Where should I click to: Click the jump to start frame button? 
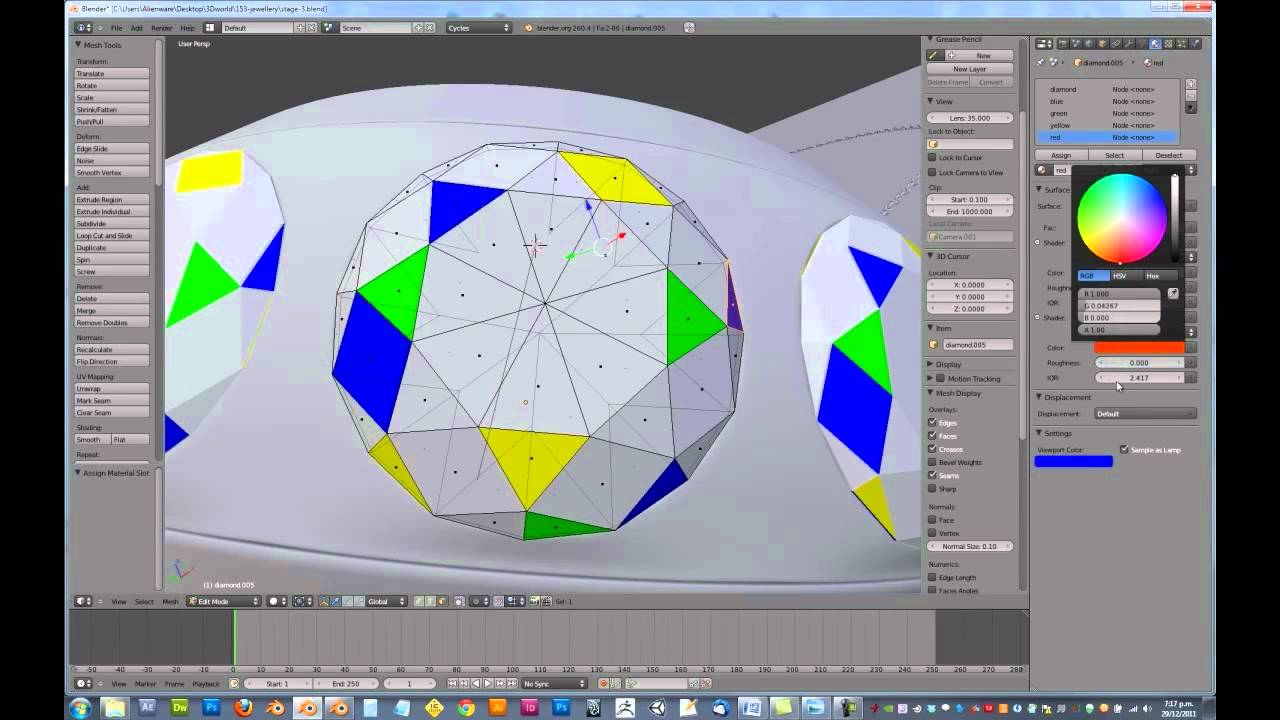pyautogui.click(x=452, y=684)
